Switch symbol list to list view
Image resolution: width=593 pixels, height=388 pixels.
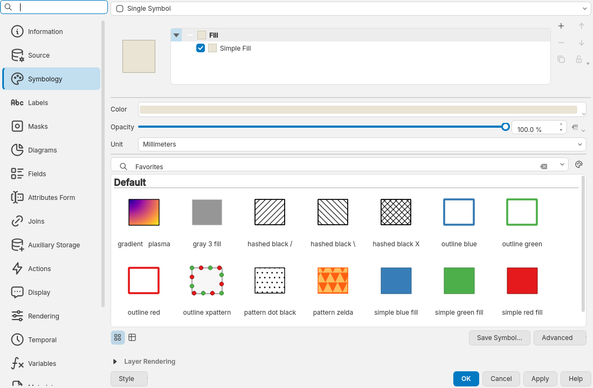132,337
